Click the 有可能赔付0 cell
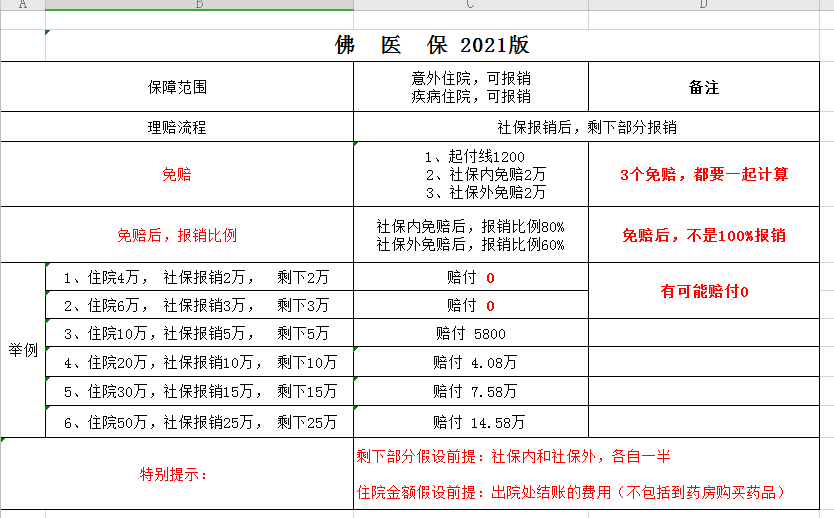Screen dimensions: 834x518 tap(703, 291)
